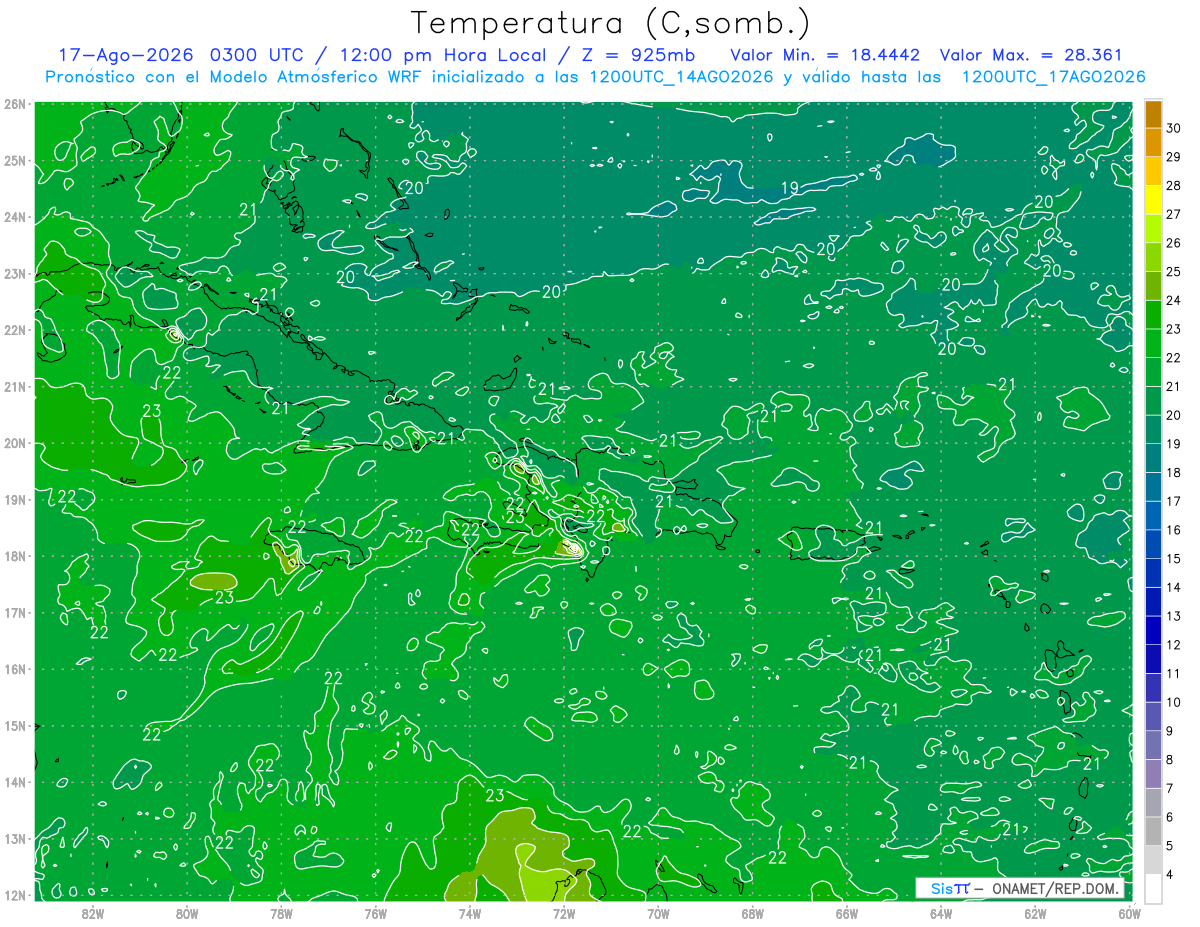Click the '76W' longitude axis label
This screenshot has width=1200, height=927.
click(x=375, y=912)
